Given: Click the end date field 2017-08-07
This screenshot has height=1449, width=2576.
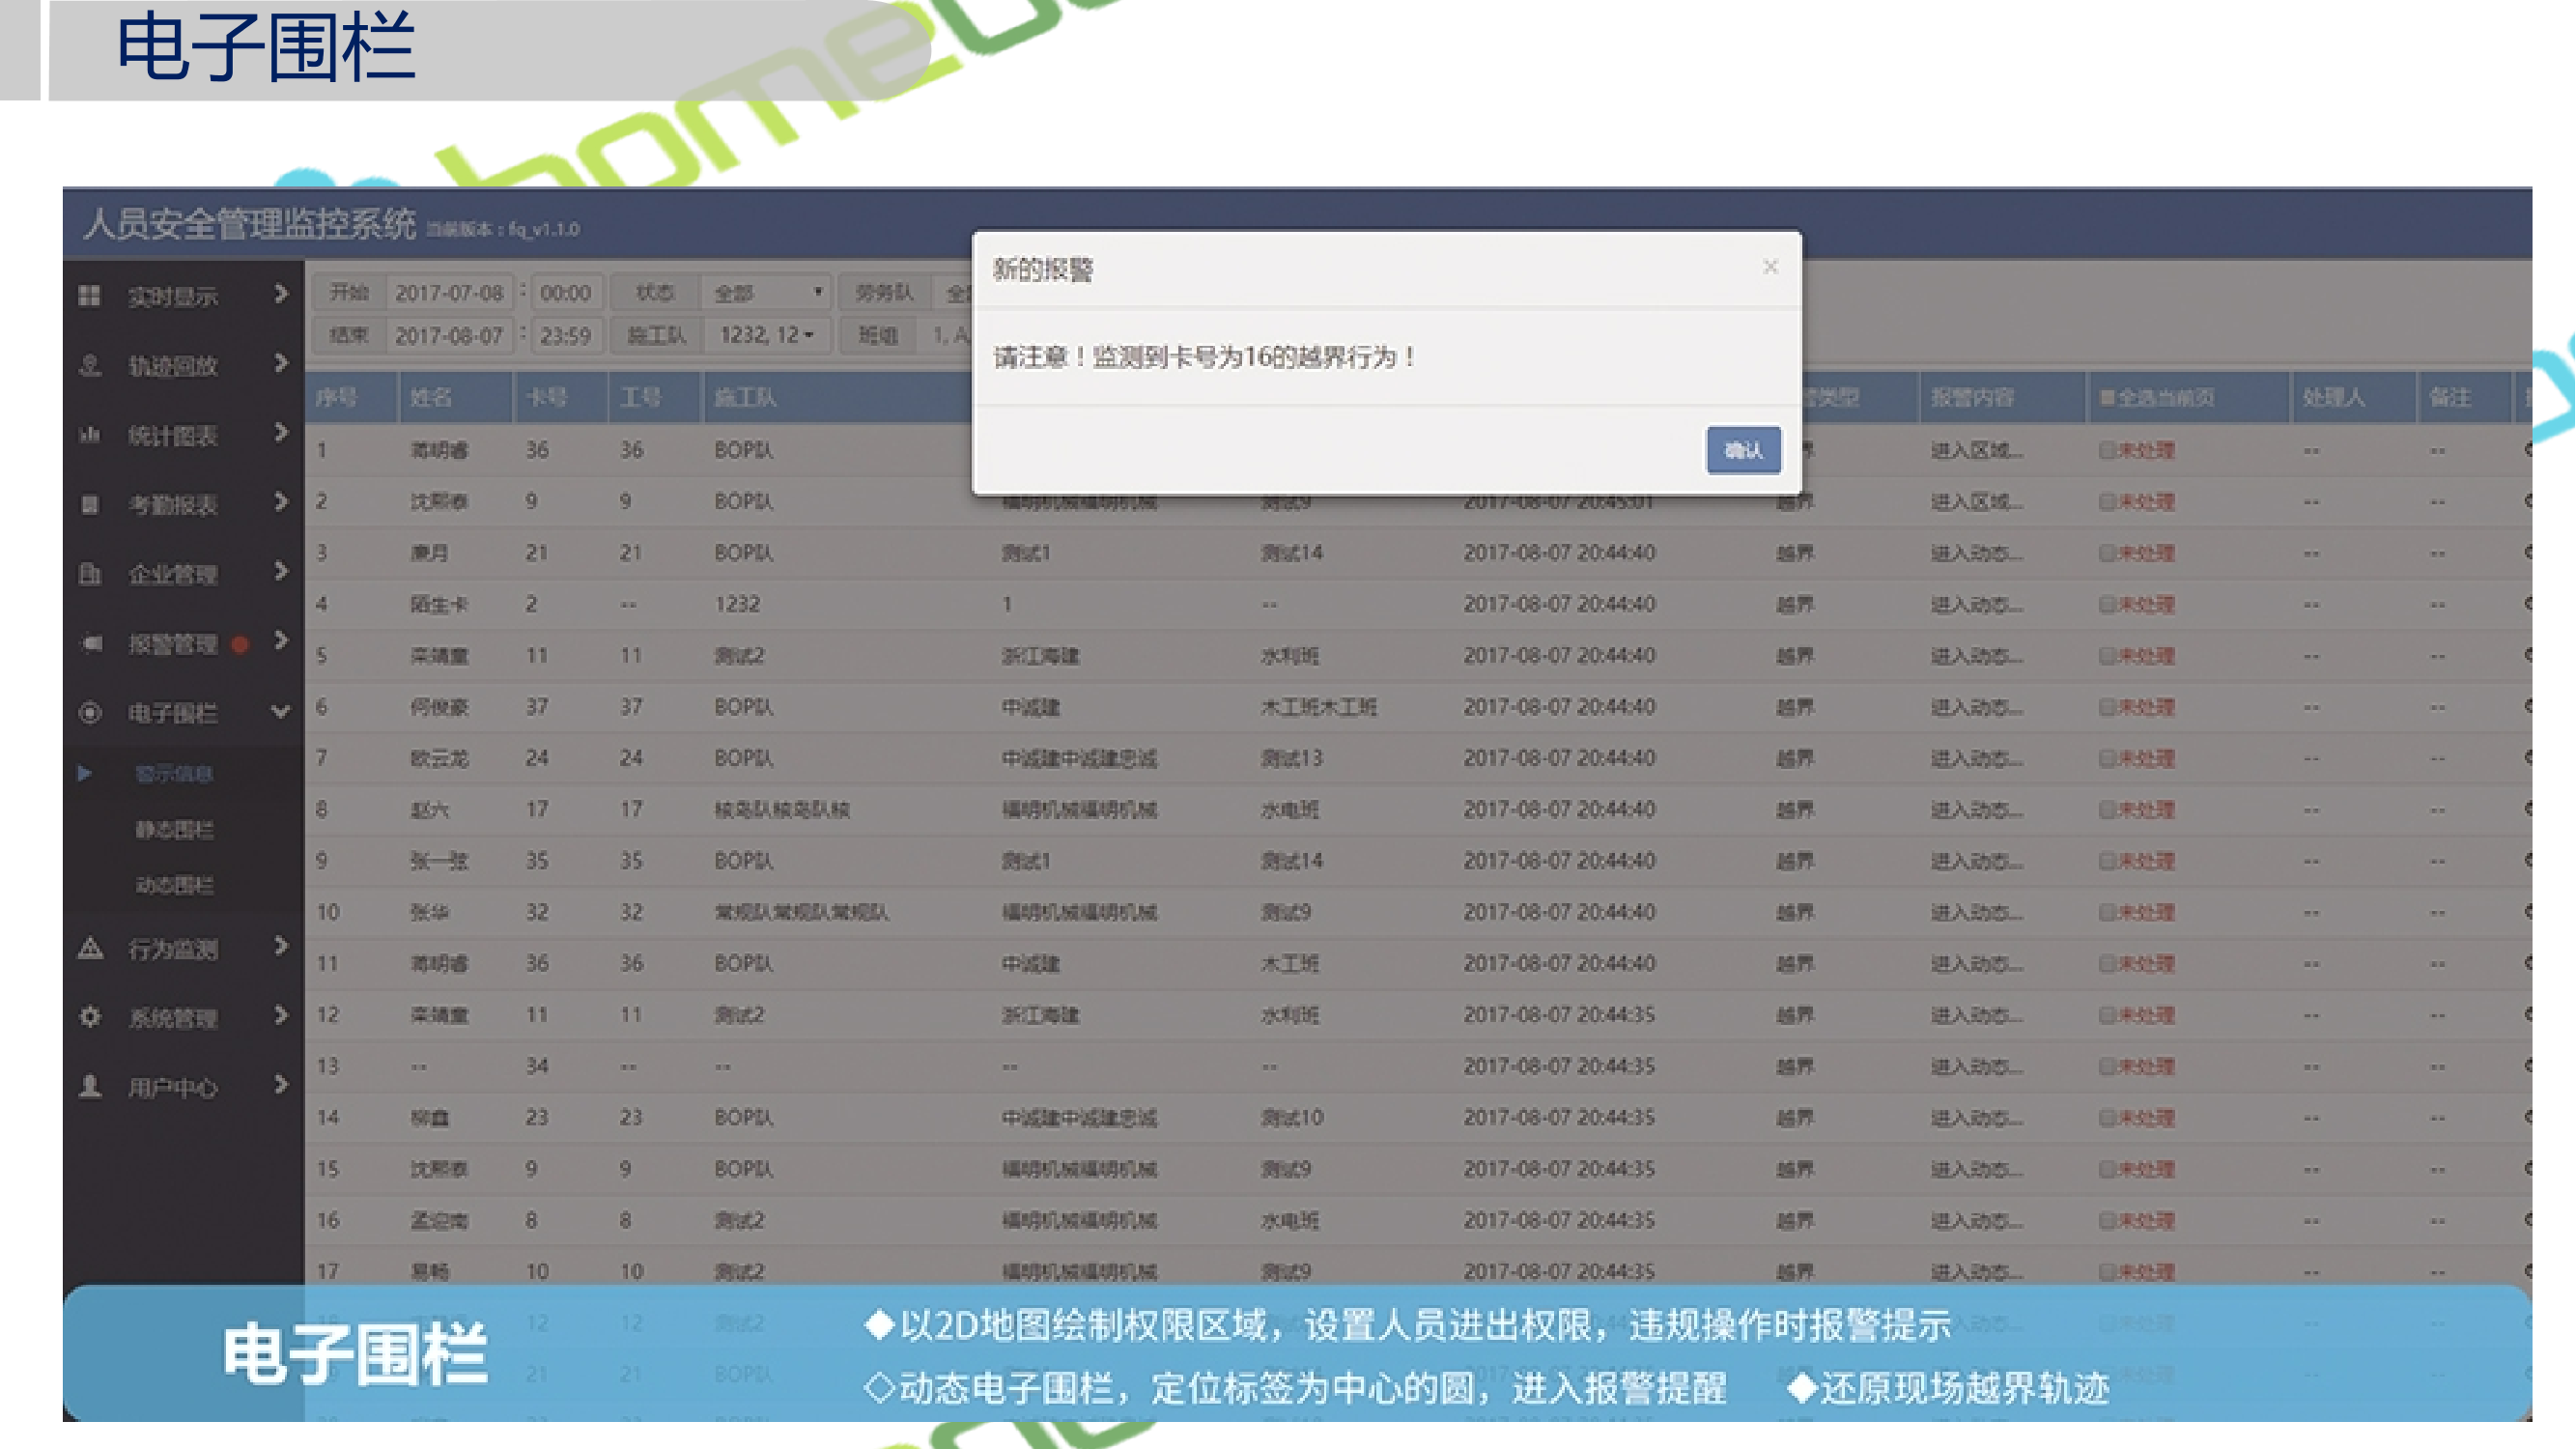Looking at the screenshot, I should click(449, 336).
